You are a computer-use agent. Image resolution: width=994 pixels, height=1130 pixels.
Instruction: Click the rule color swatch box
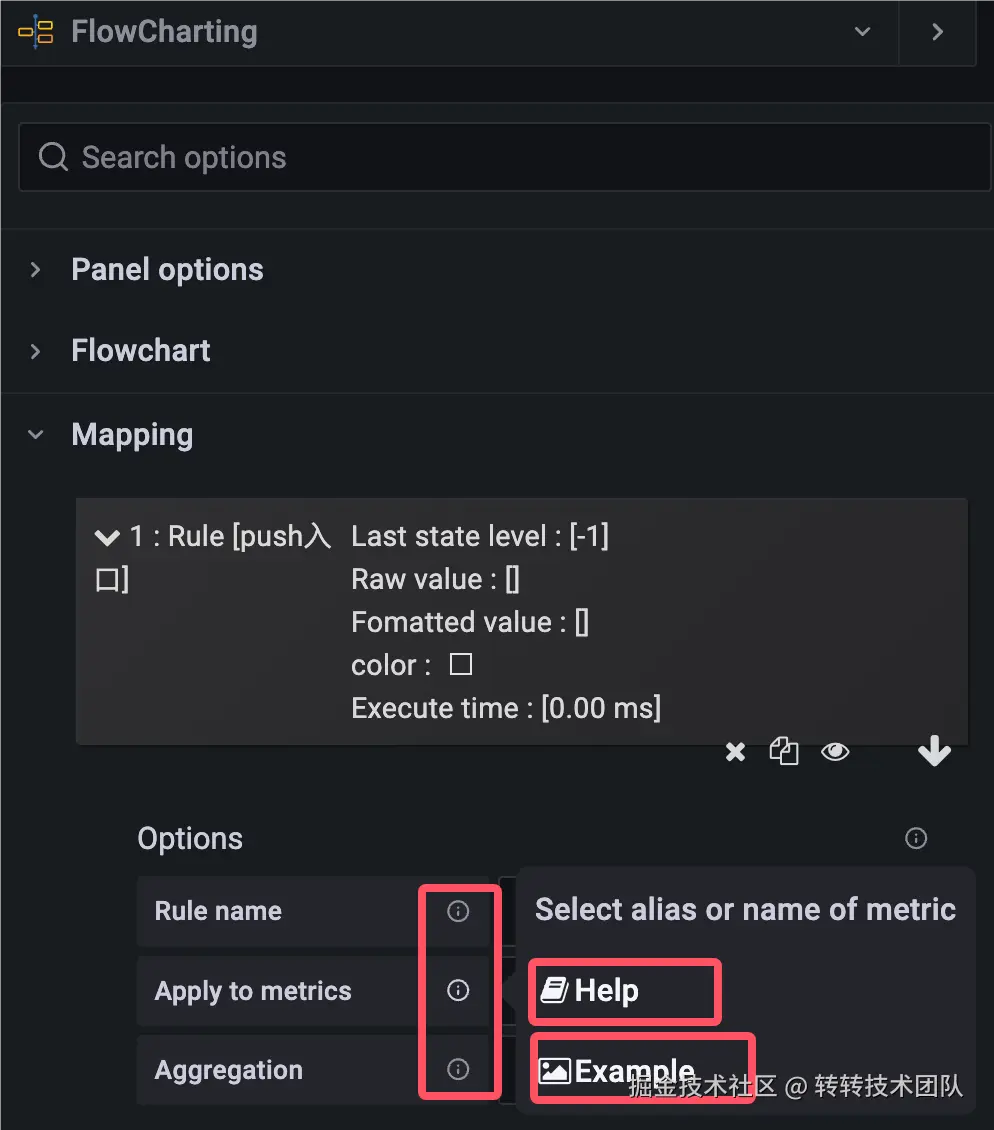click(461, 665)
